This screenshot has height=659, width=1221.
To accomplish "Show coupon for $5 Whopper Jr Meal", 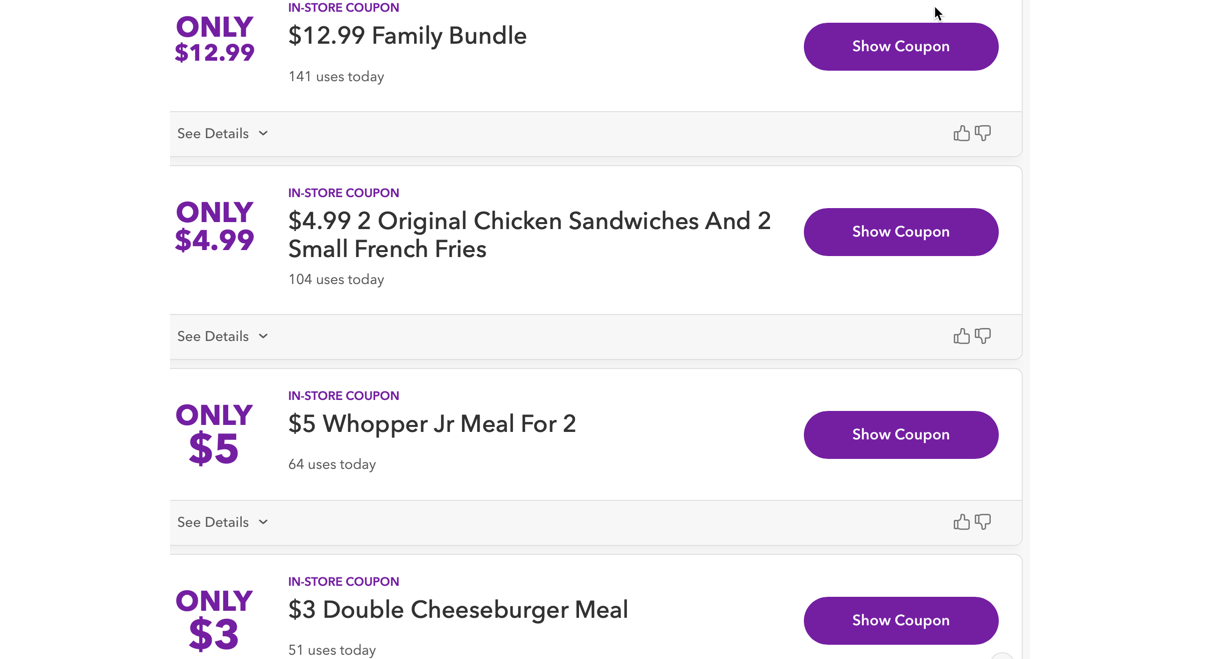I will coord(900,435).
